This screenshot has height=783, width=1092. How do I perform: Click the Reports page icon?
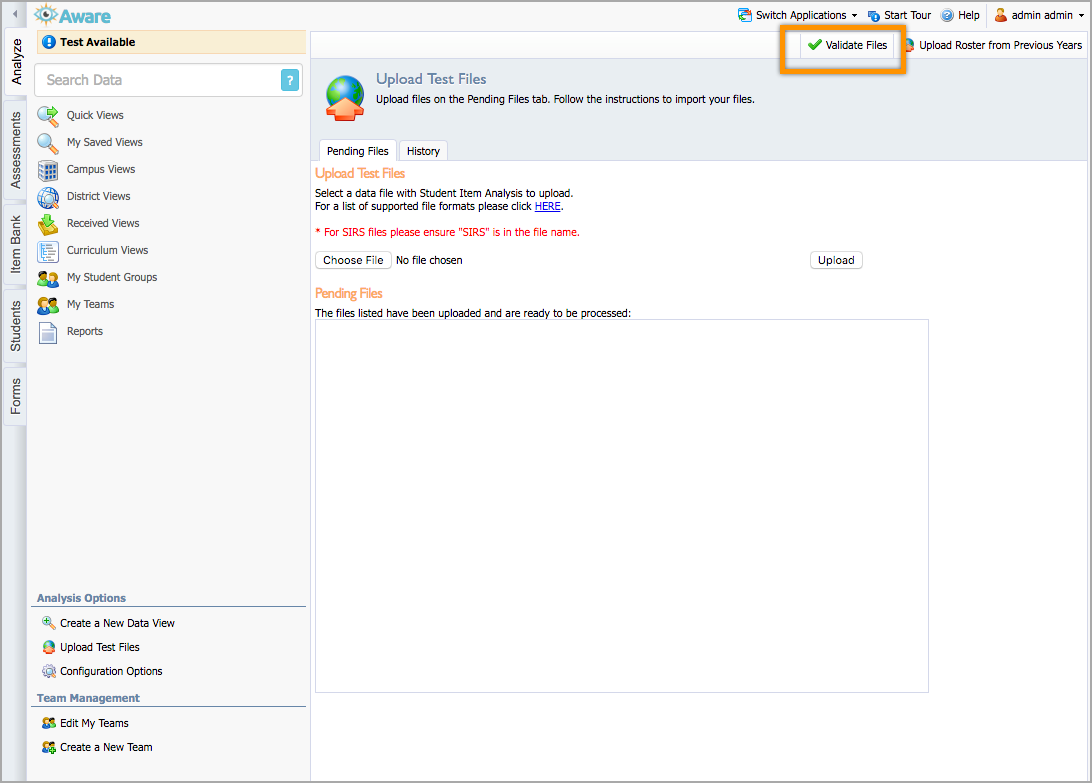pos(48,332)
